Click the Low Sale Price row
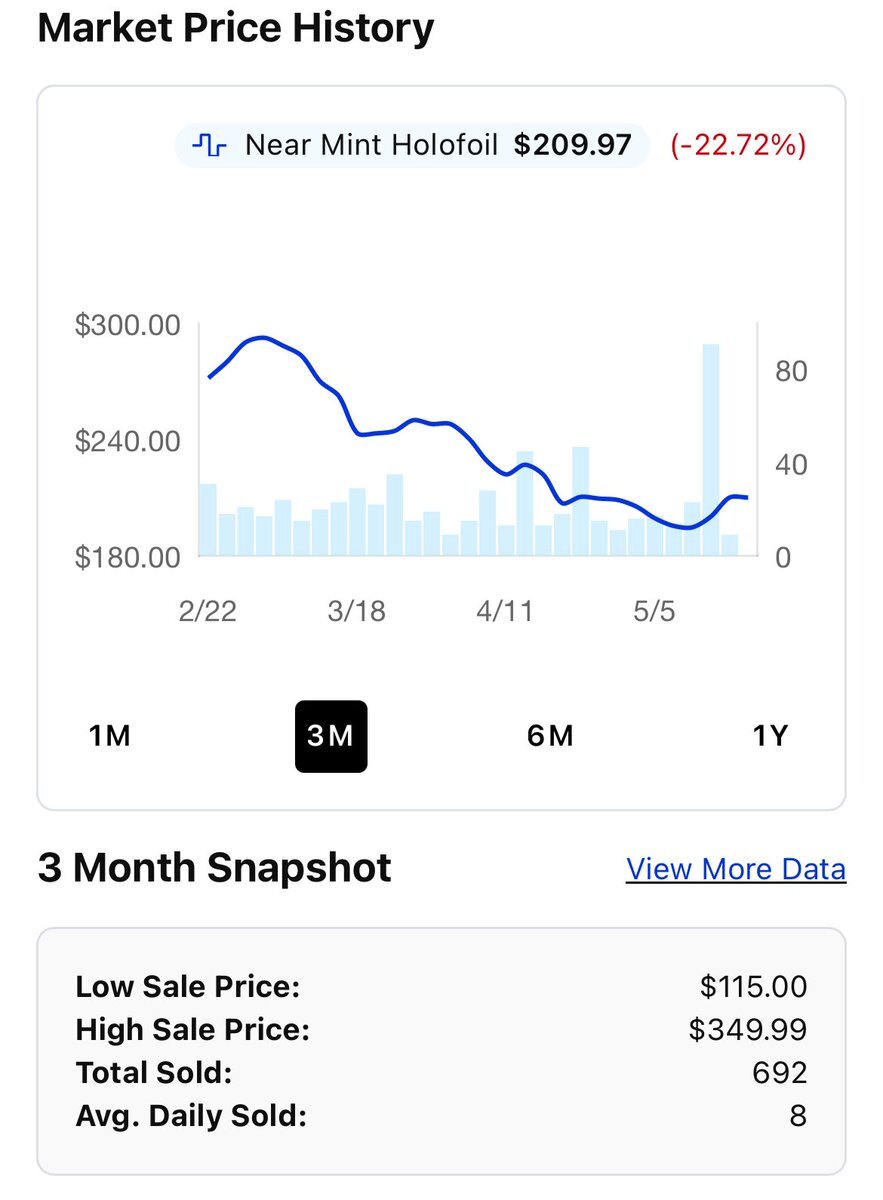The height and width of the screenshot is (1200, 883). (x=441, y=987)
